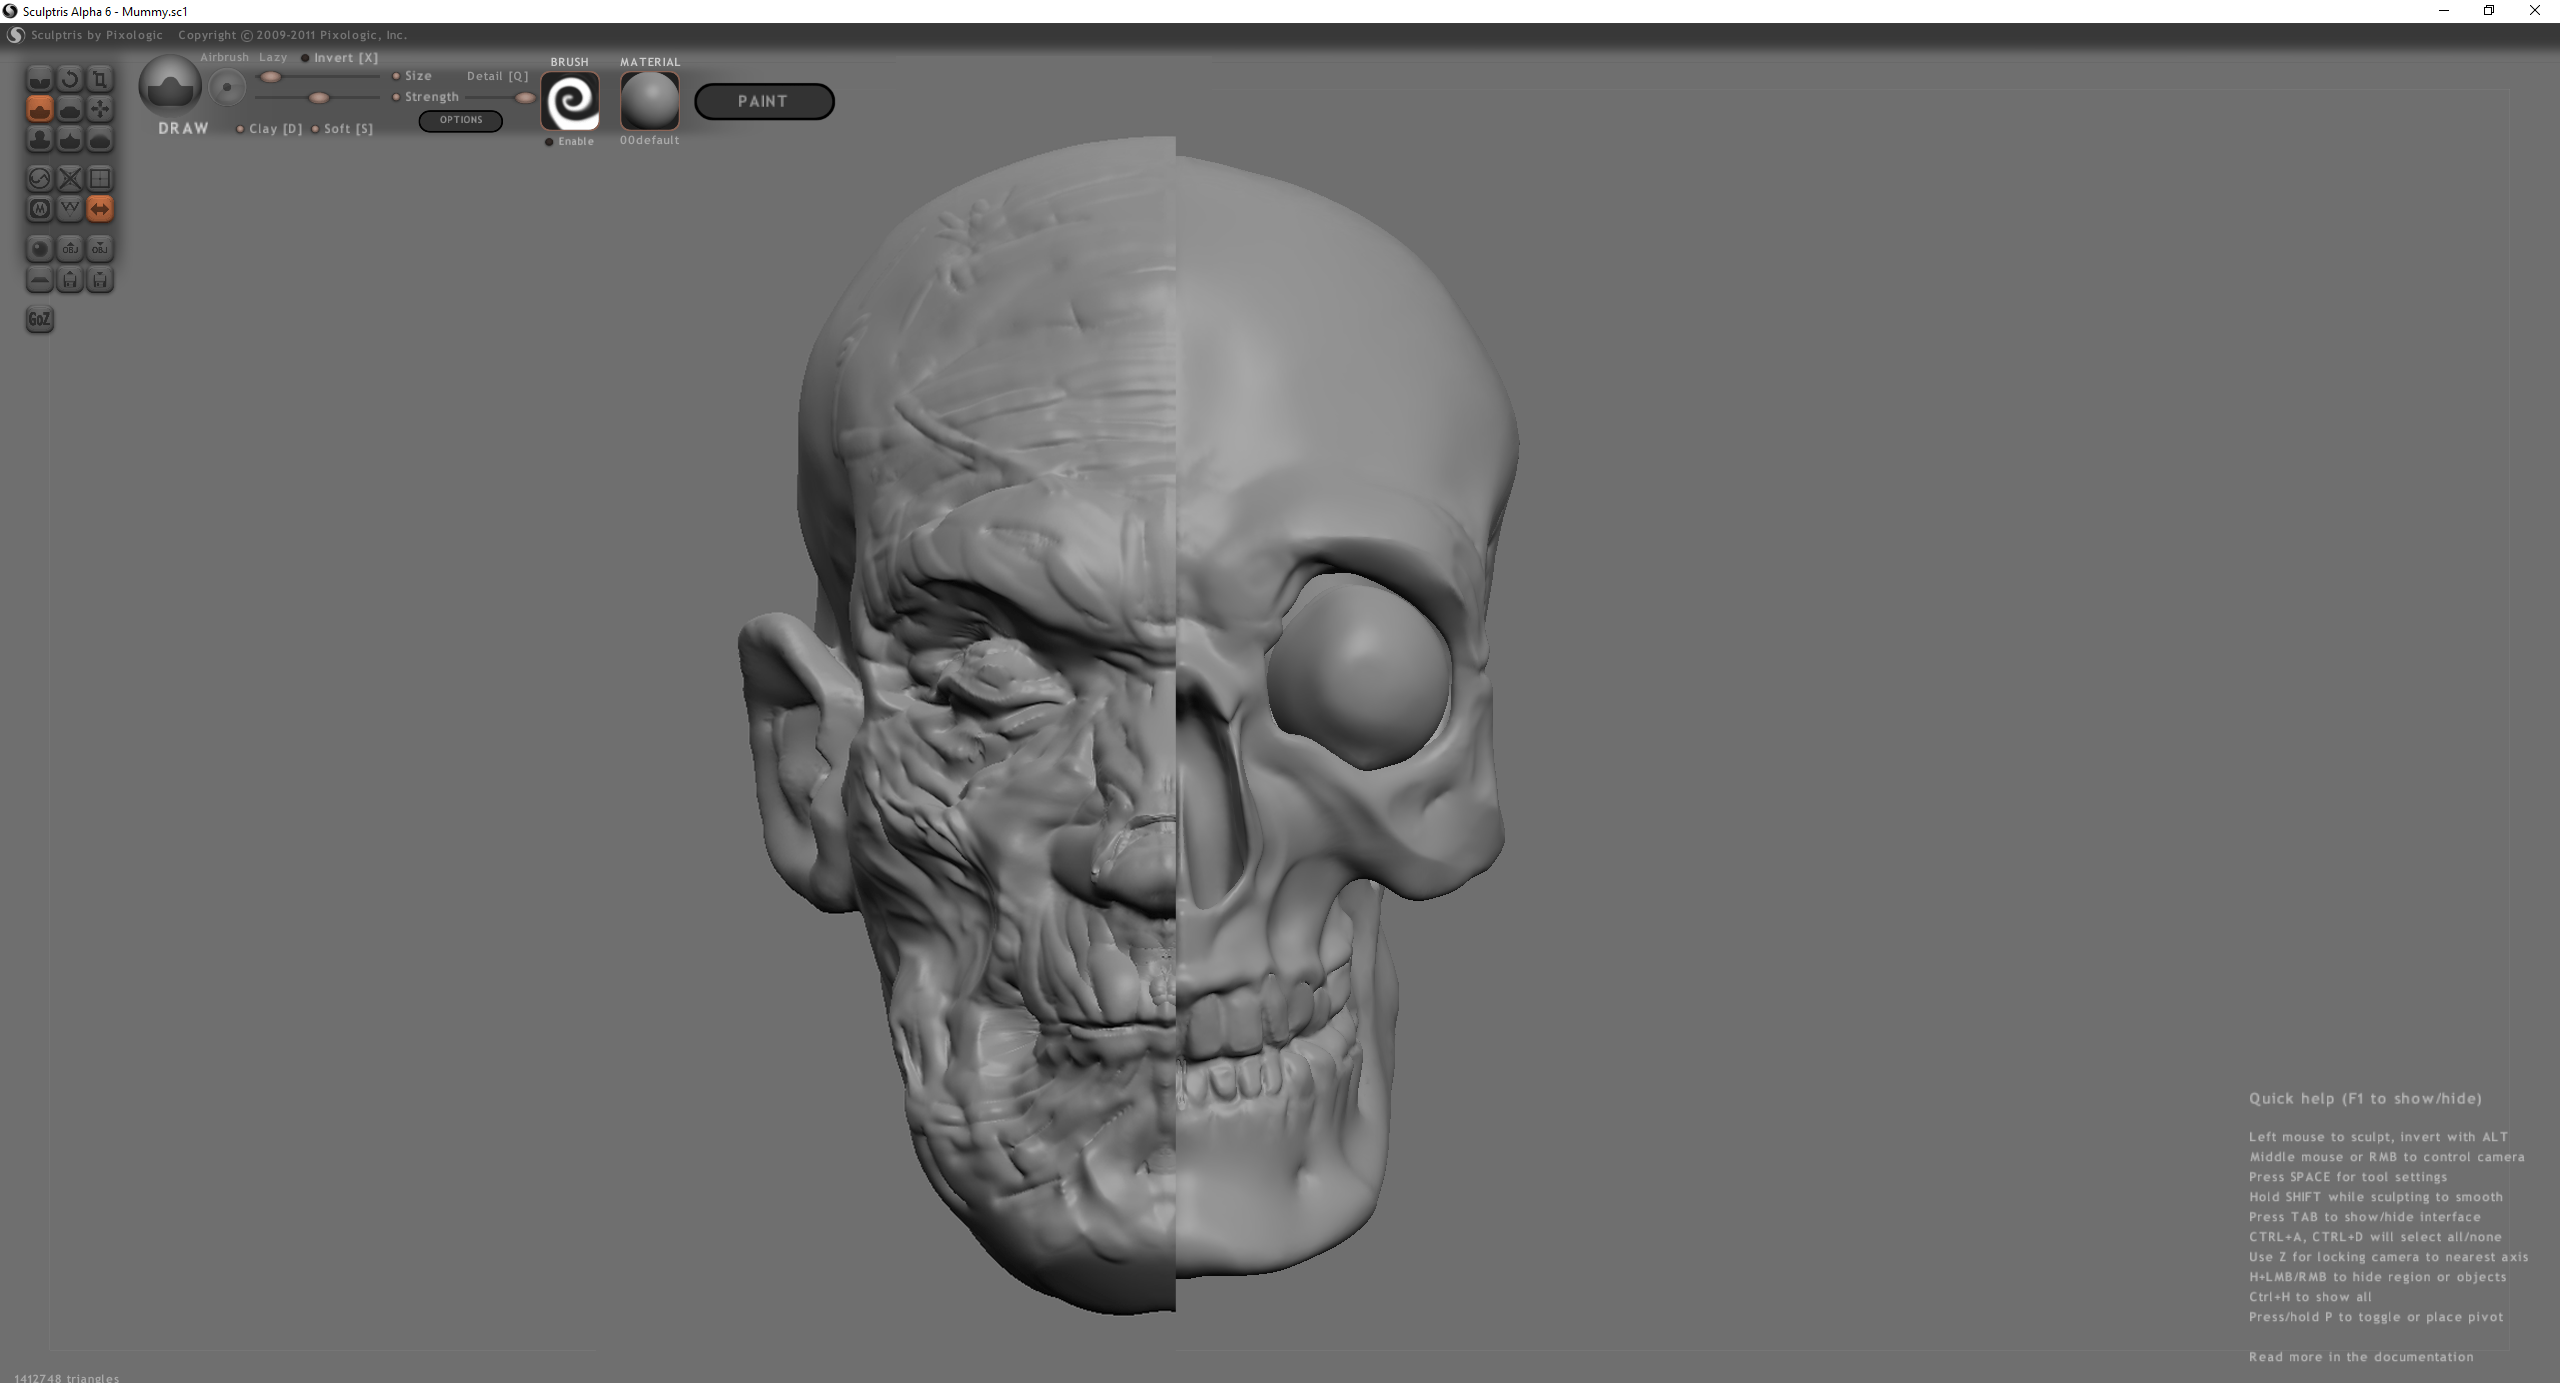Click the Subdivide All grid icon
Image resolution: width=2560 pixels, height=1383 pixels.
[100, 179]
